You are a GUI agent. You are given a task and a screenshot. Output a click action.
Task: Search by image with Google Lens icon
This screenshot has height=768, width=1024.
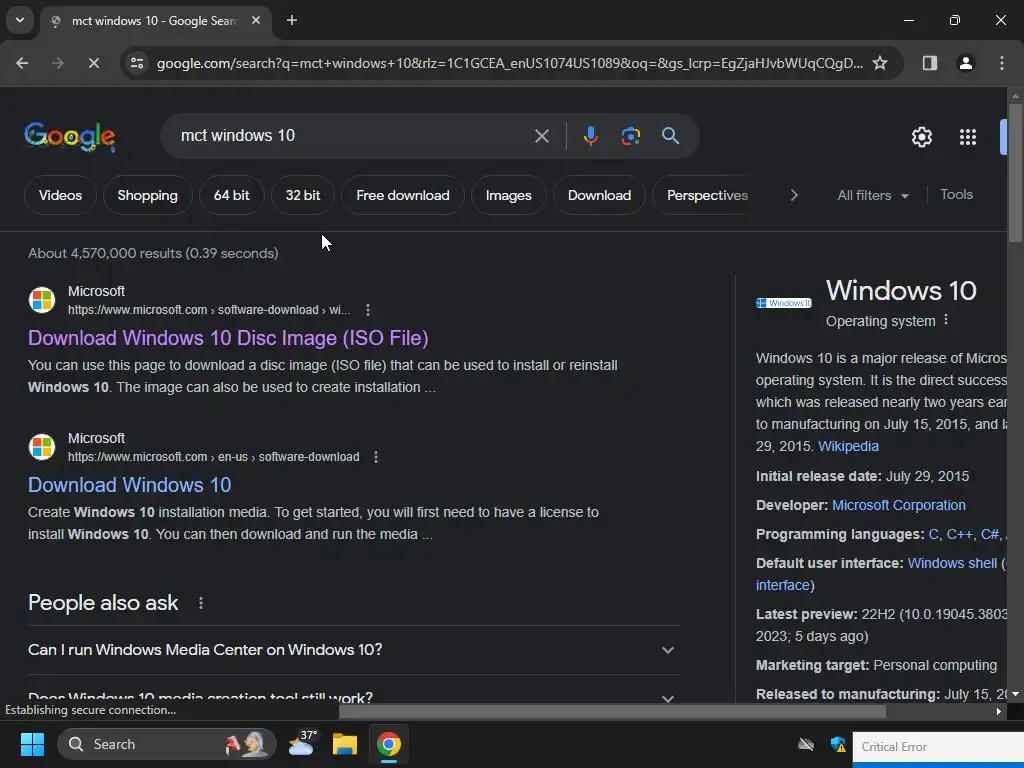630,136
